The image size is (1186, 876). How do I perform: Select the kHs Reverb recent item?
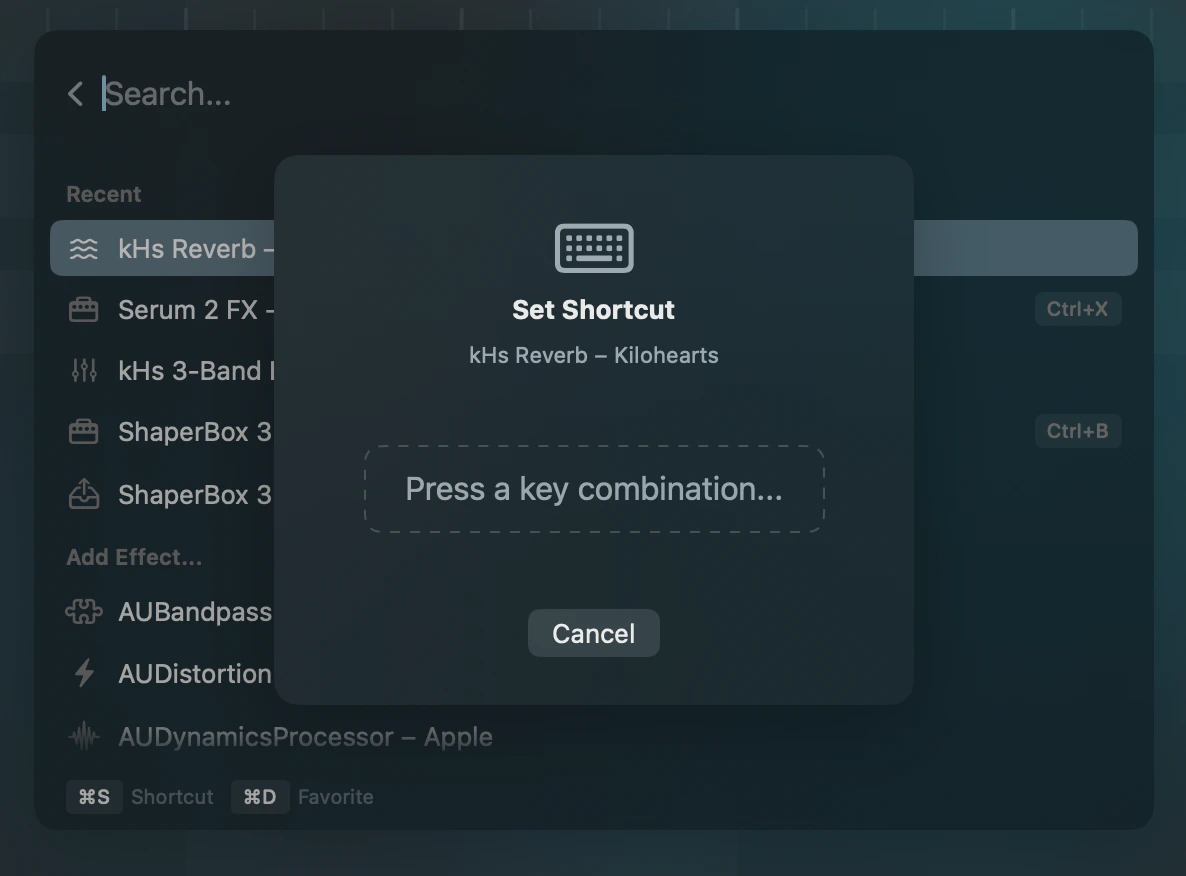pos(594,248)
